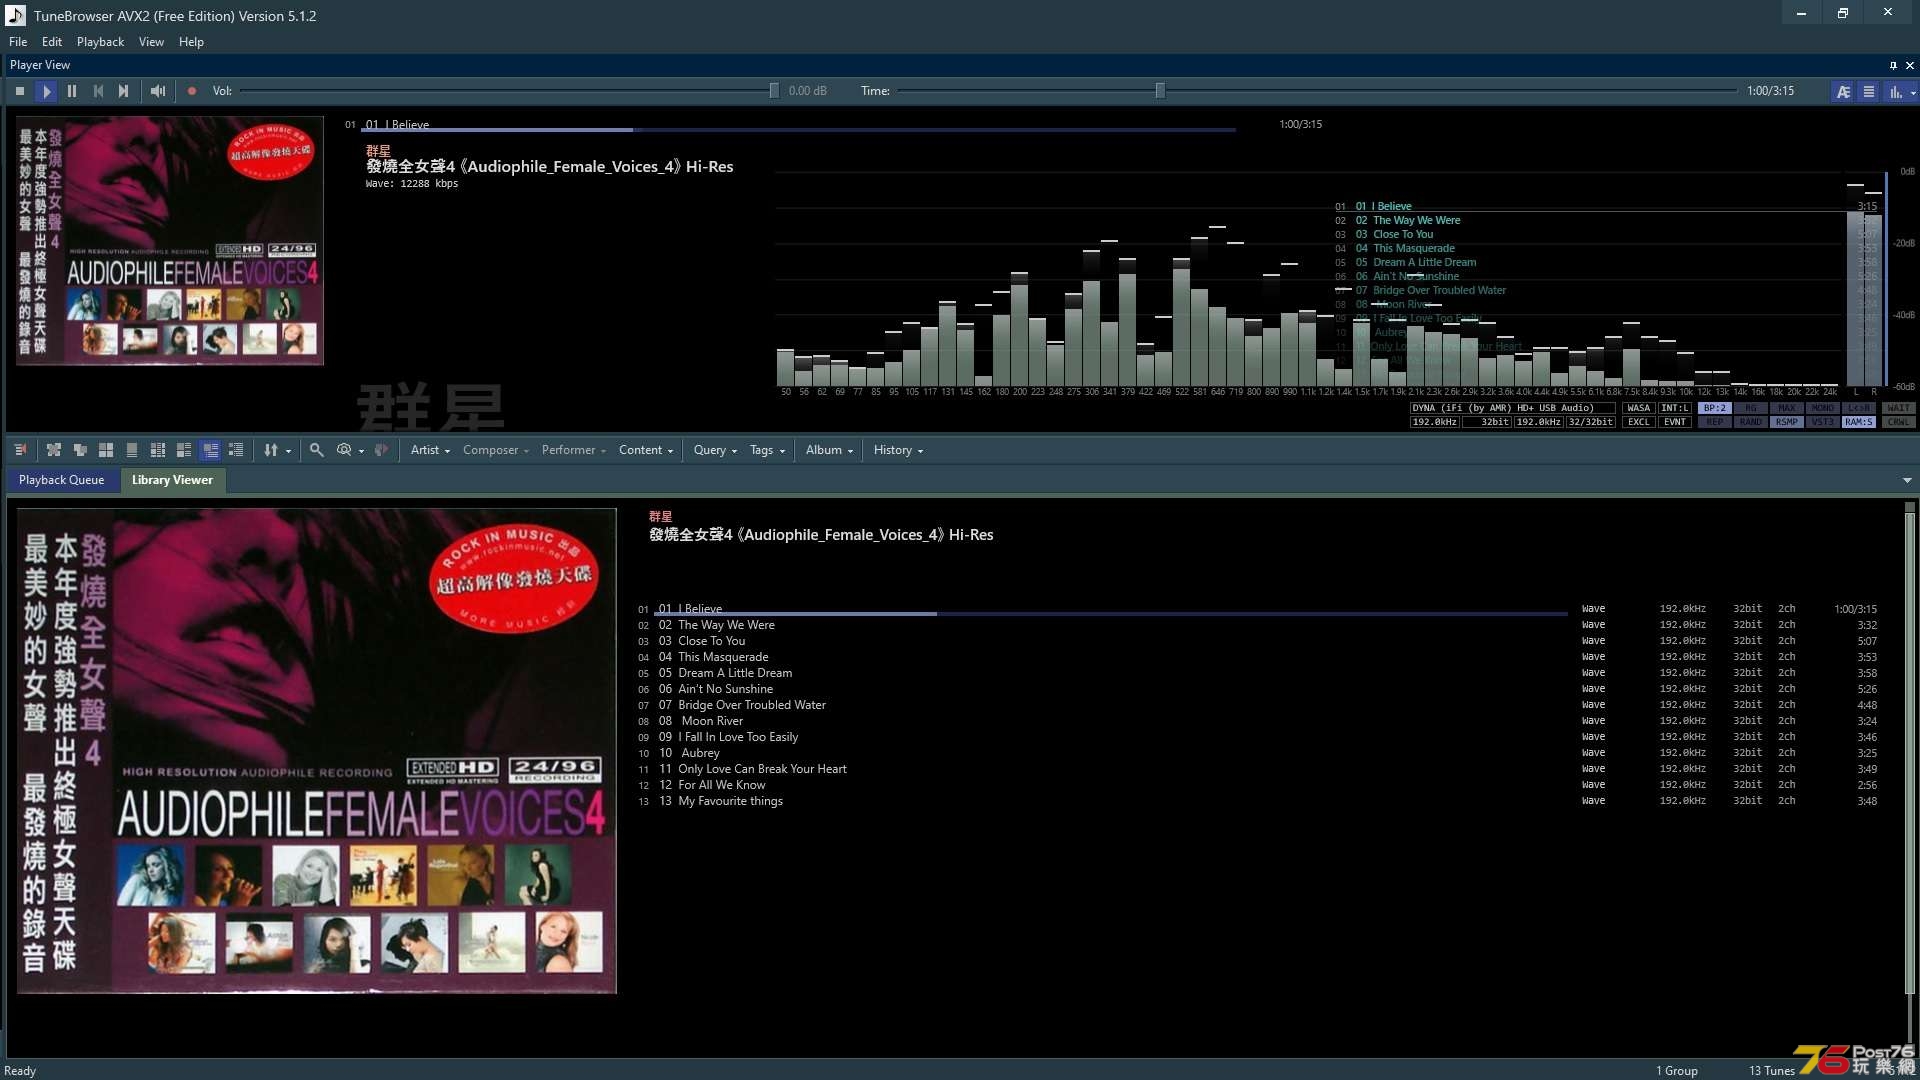The width and height of the screenshot is (1920, 1080).
Task: Toggle the RG indicator
Action: [1751, 408]
